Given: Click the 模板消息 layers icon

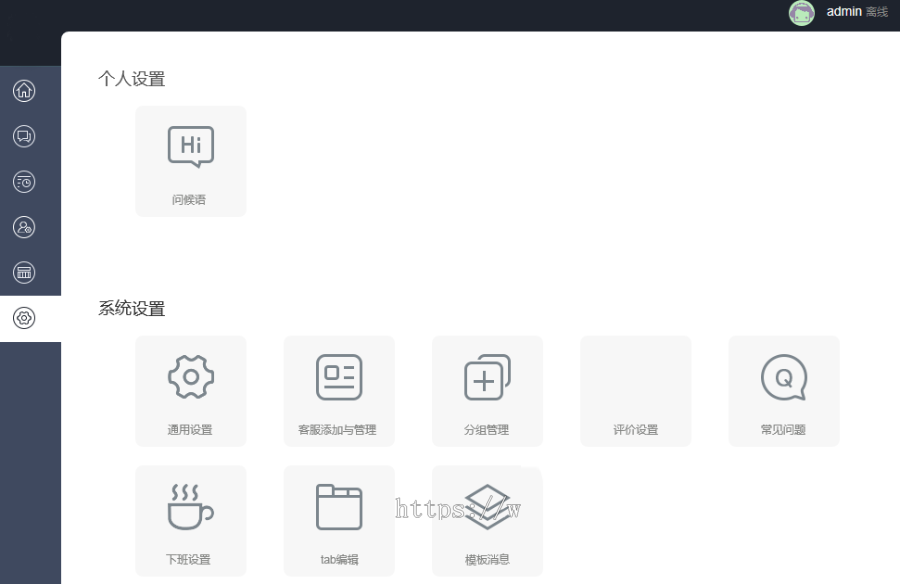Looking at the screenshot, I should click(x=487, y=507).
